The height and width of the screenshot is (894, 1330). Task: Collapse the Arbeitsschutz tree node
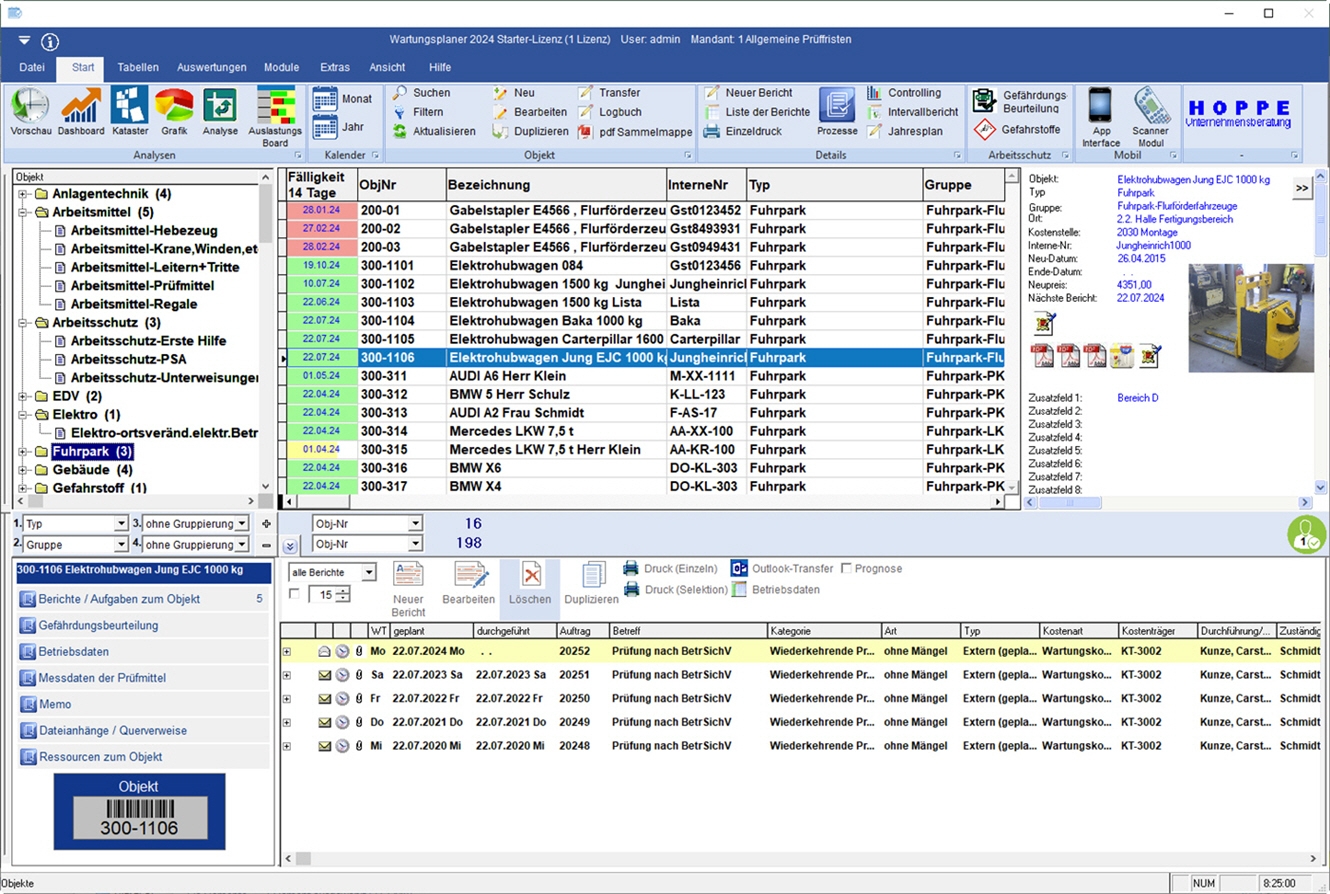(22, 322)
